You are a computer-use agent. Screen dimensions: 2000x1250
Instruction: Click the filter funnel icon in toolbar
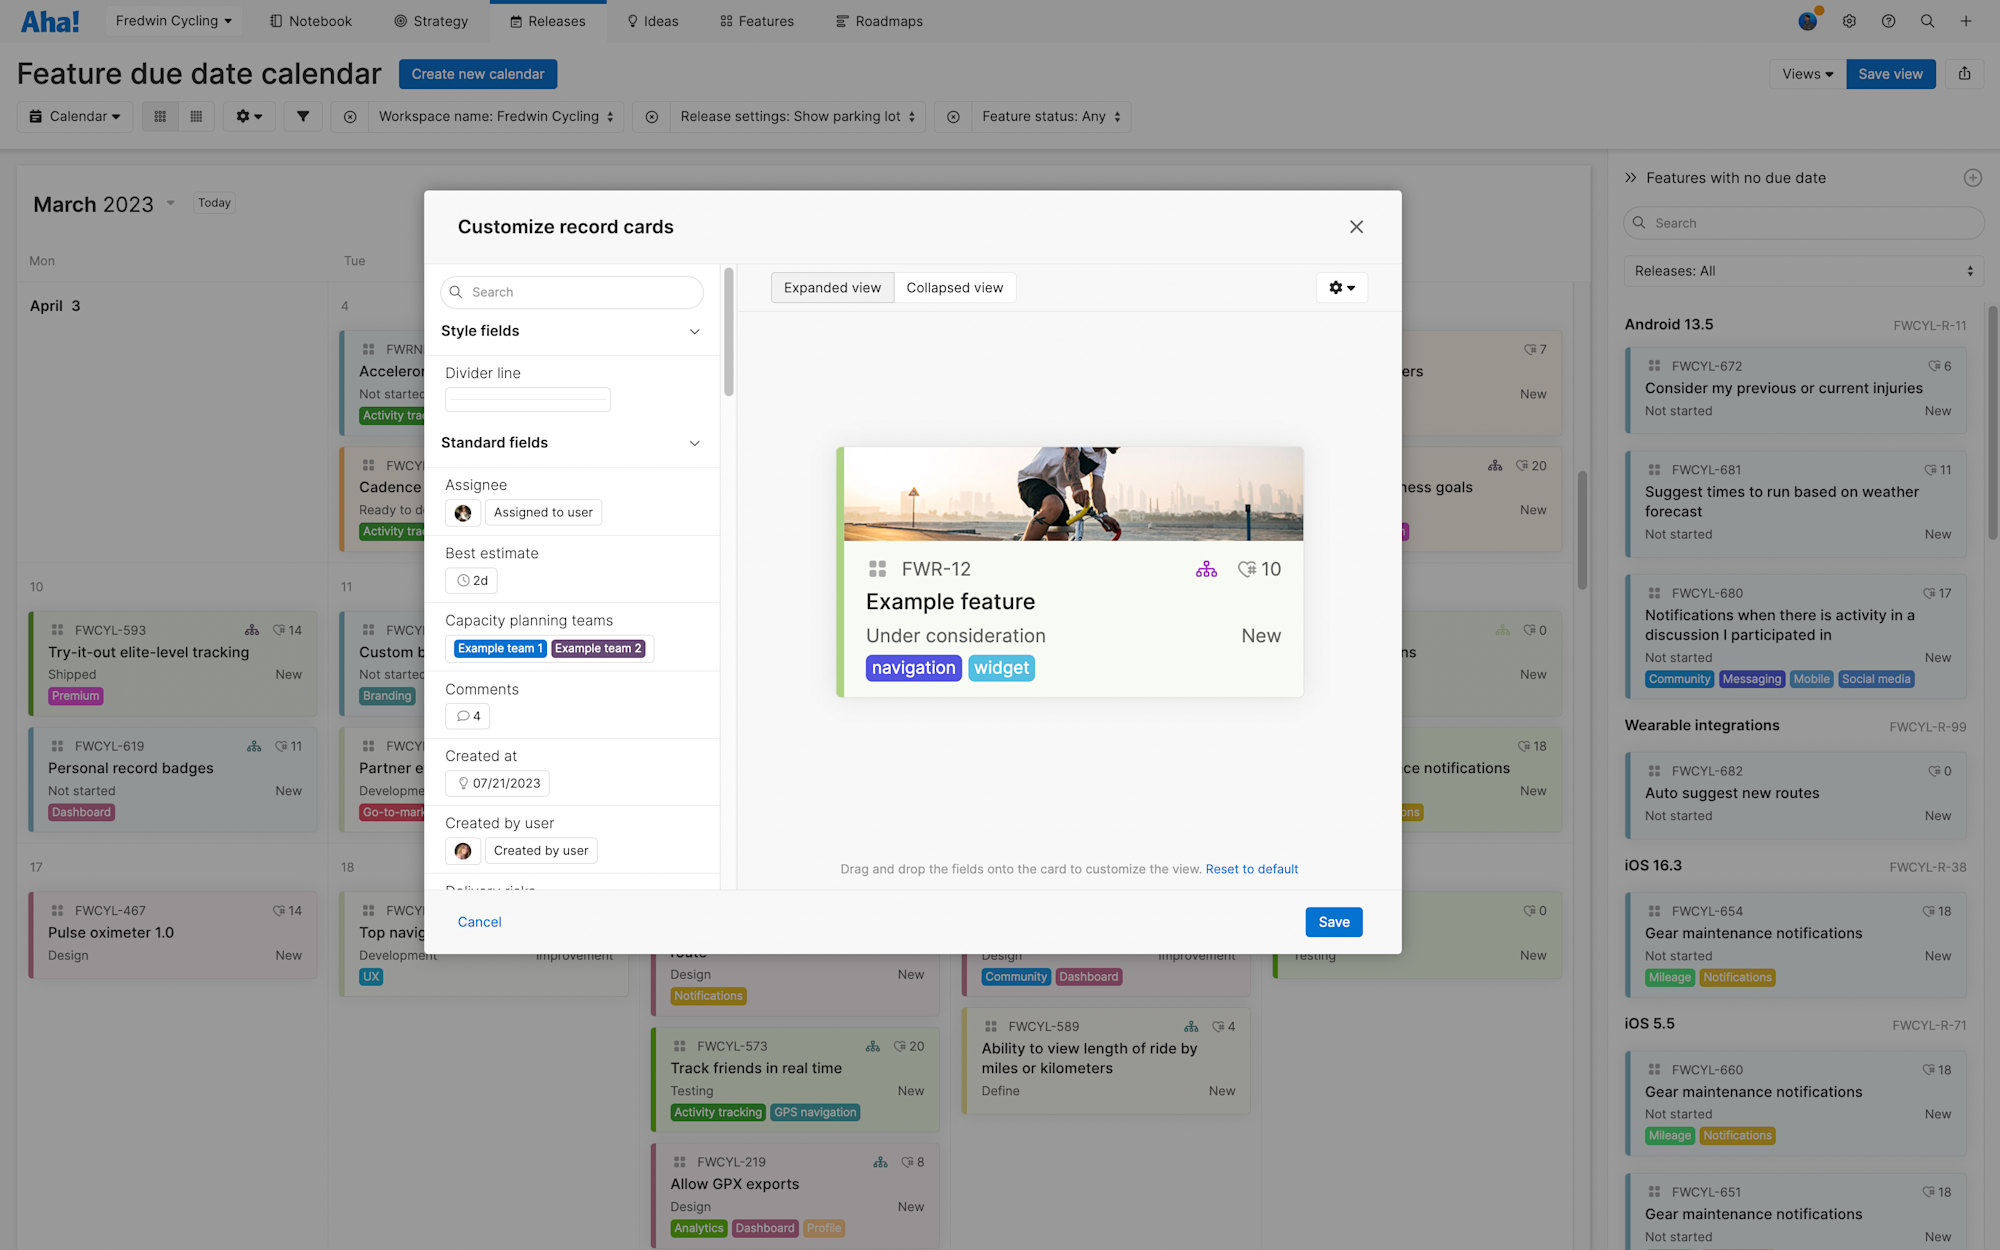[302, 117]
